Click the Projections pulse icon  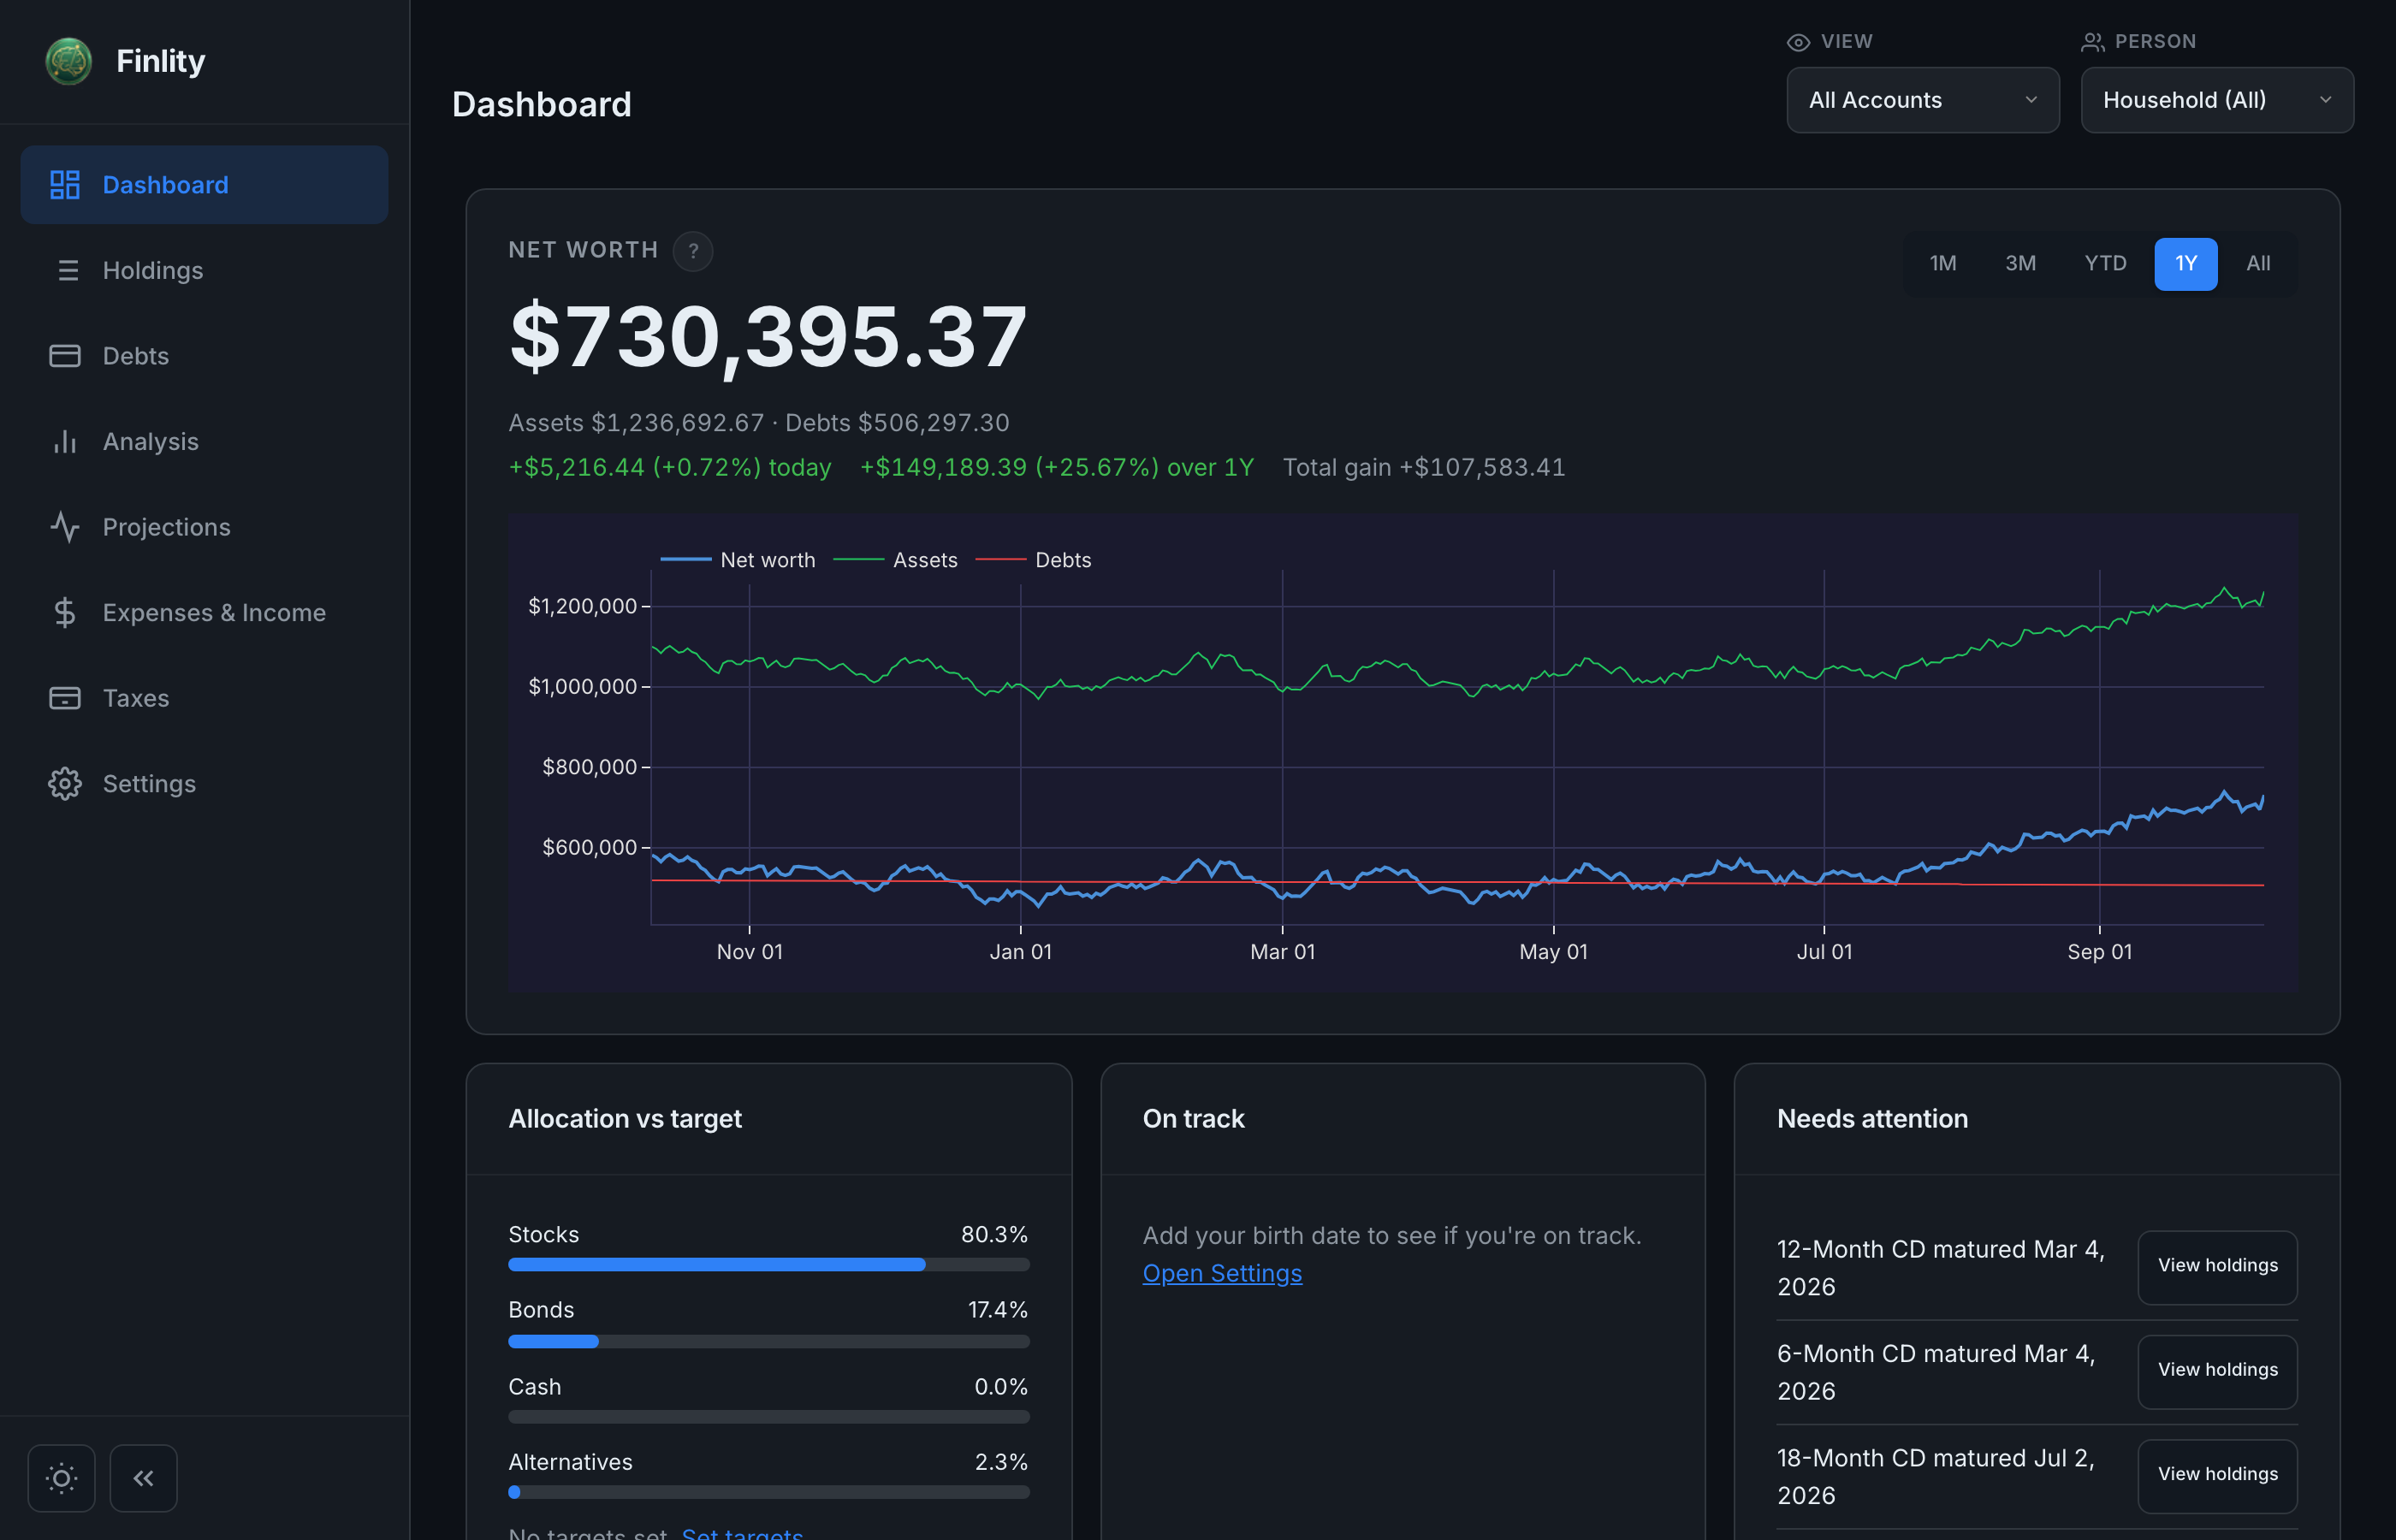[65, 527]
